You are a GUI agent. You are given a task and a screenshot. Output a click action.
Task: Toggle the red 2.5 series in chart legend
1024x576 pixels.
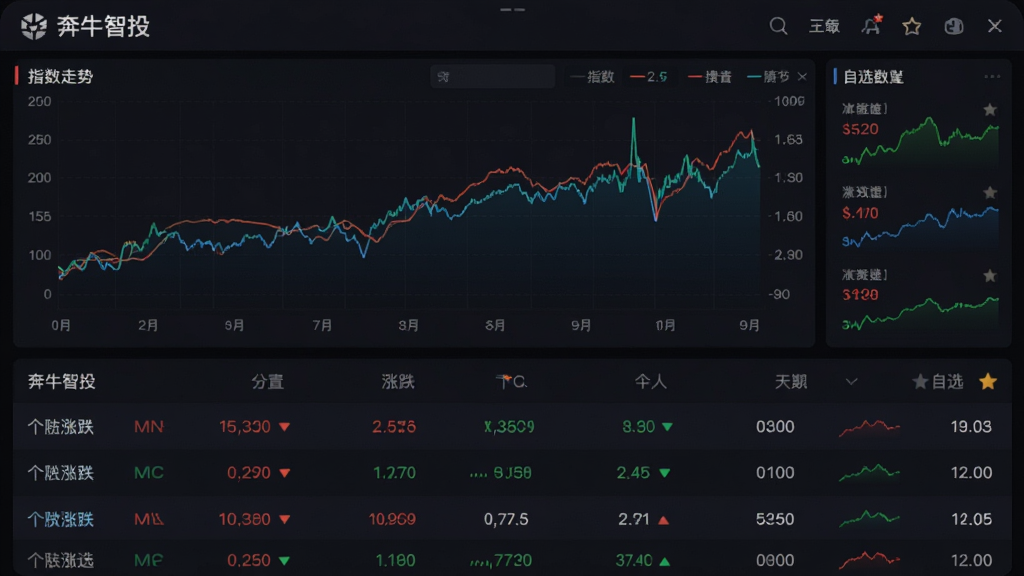click(648, 77)
